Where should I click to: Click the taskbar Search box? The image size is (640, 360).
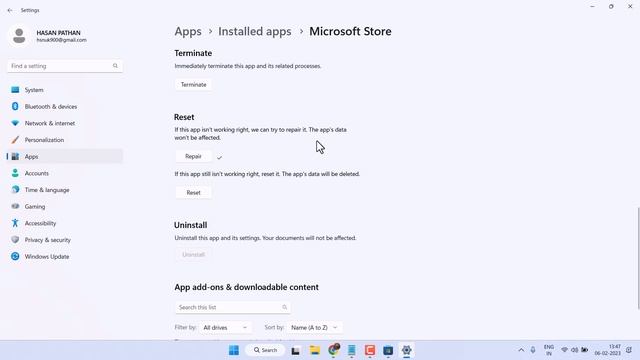[265, 350]
